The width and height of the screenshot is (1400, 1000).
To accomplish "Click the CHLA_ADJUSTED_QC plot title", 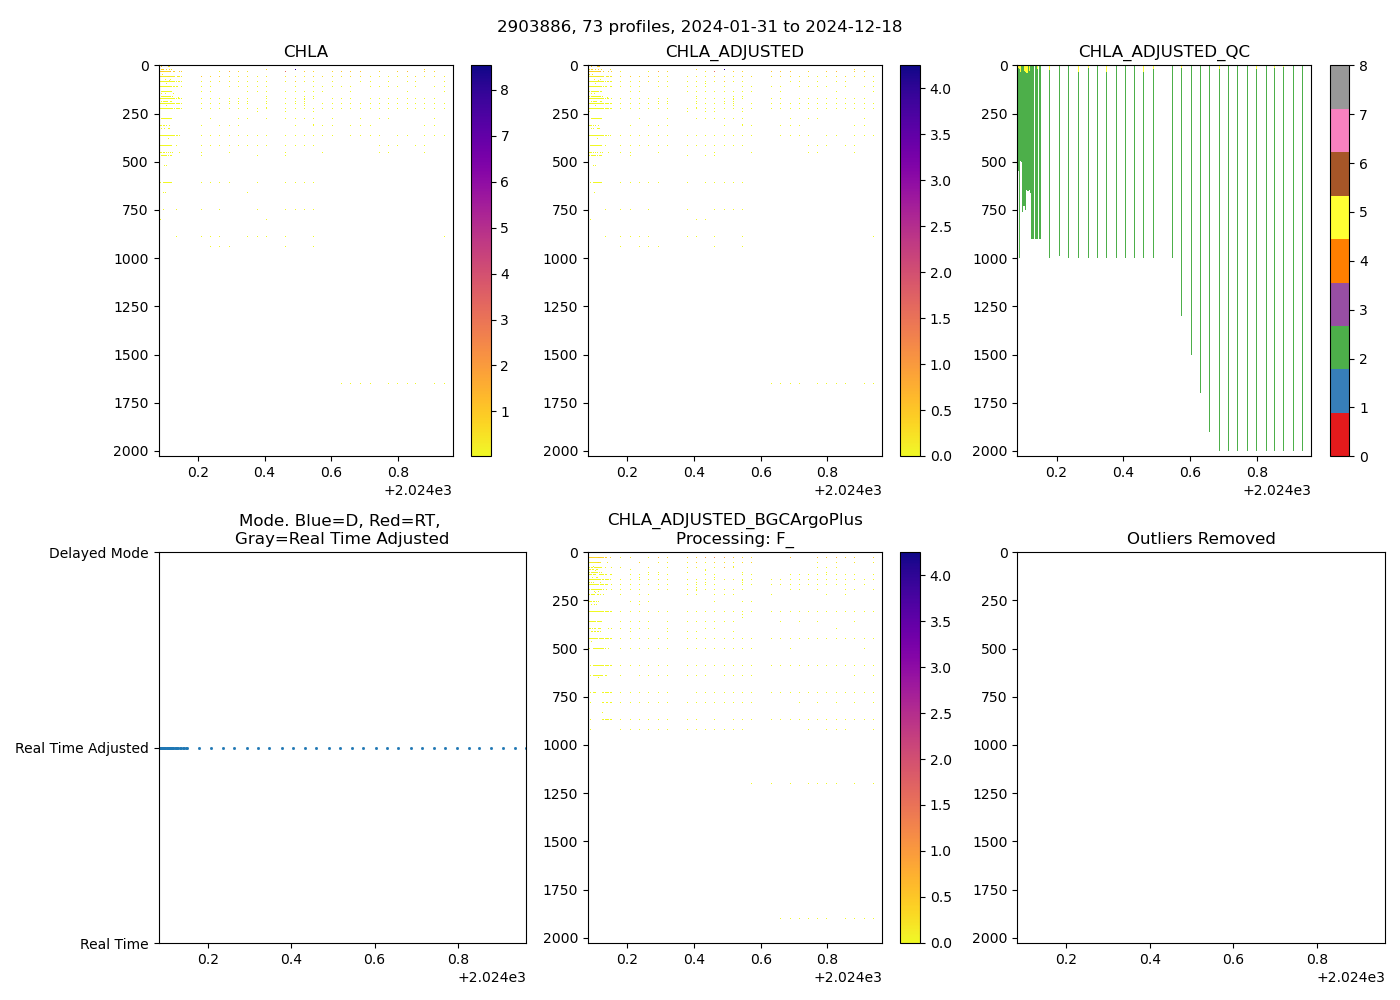I will (1164, 52).
